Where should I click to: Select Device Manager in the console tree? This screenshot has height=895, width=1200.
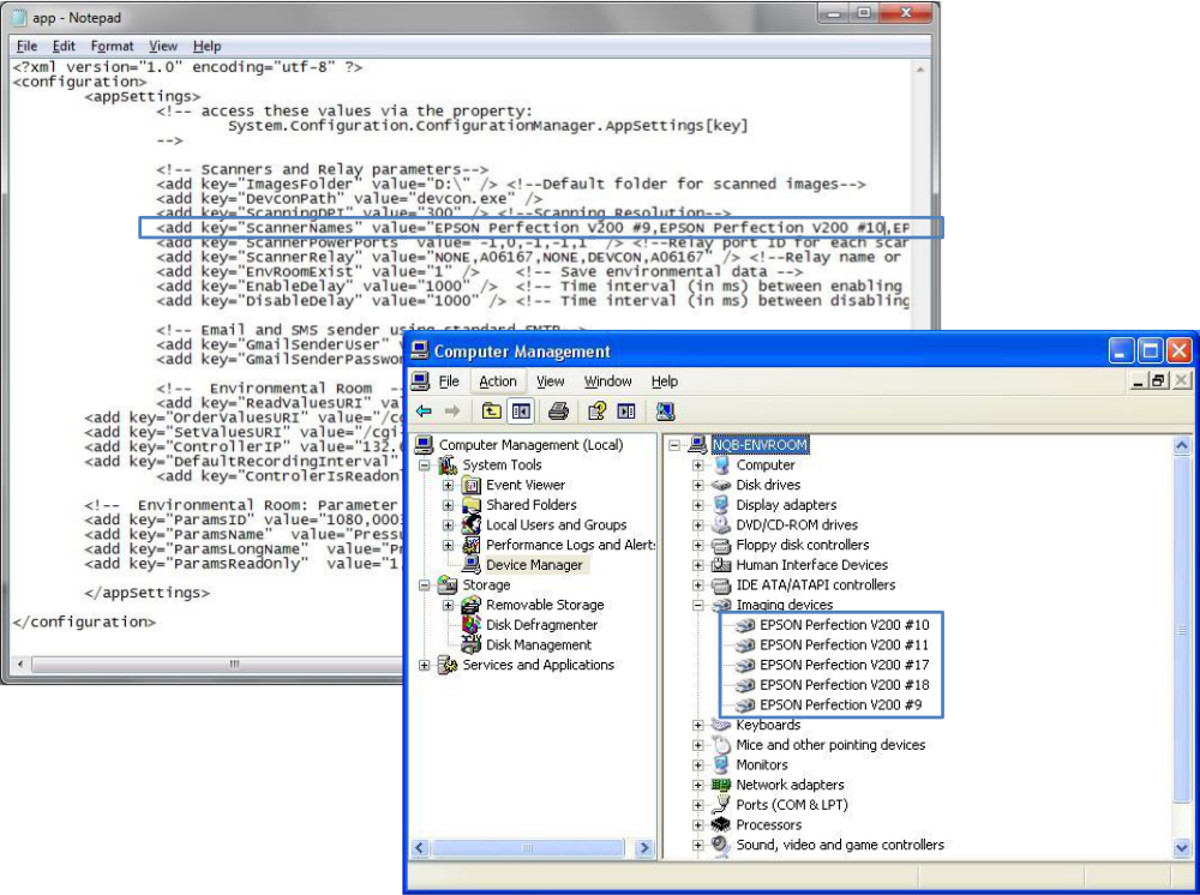pos(533,565)
